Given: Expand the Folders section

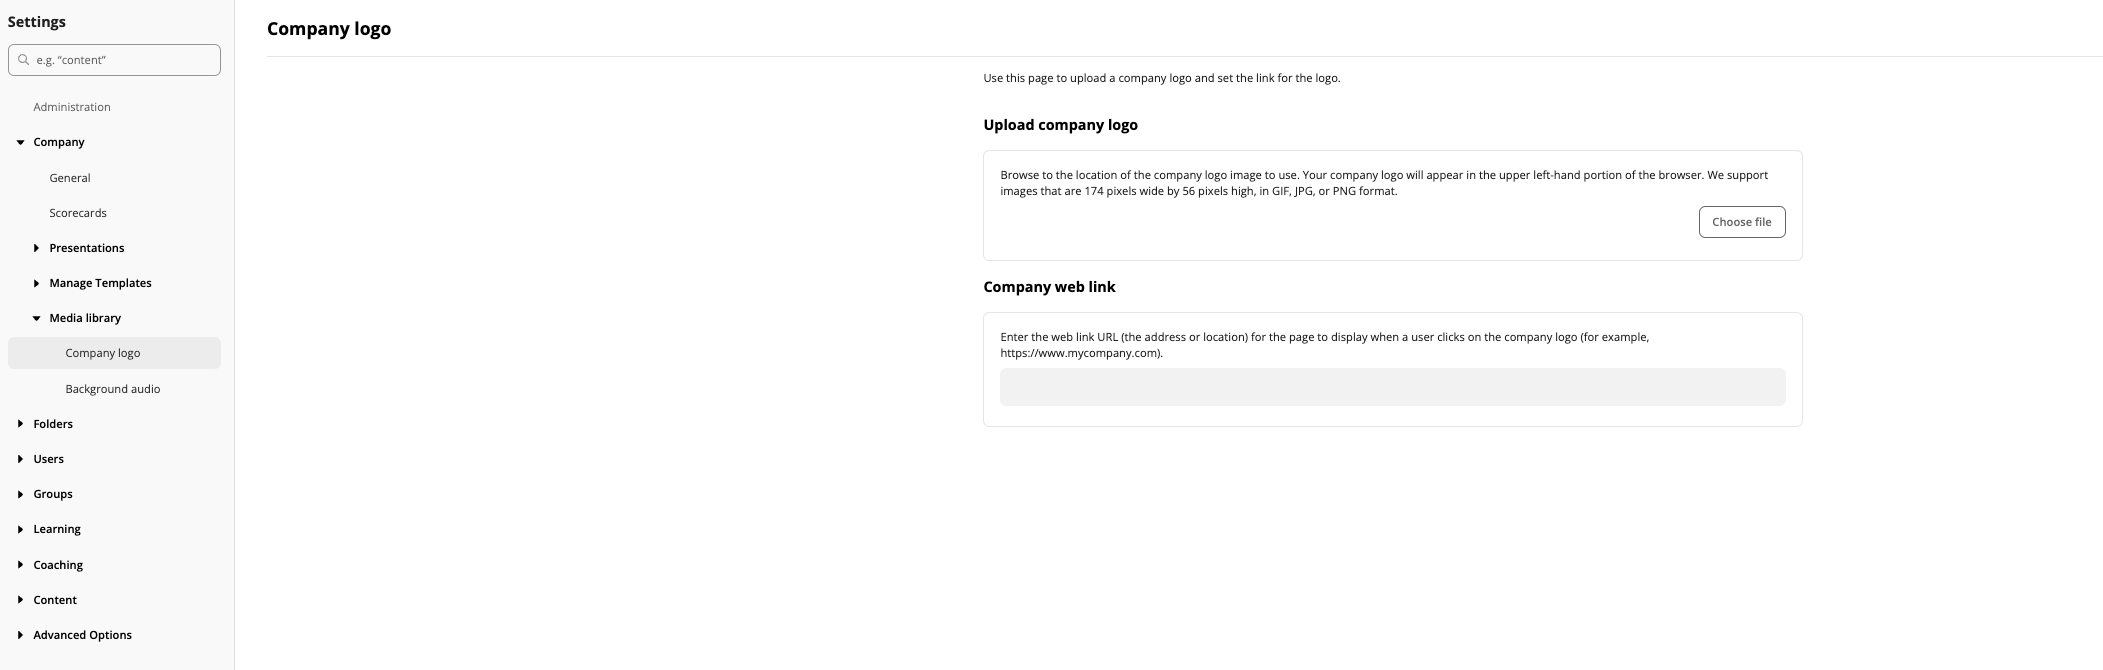Looking at the screenshot, I should point(21,424).
